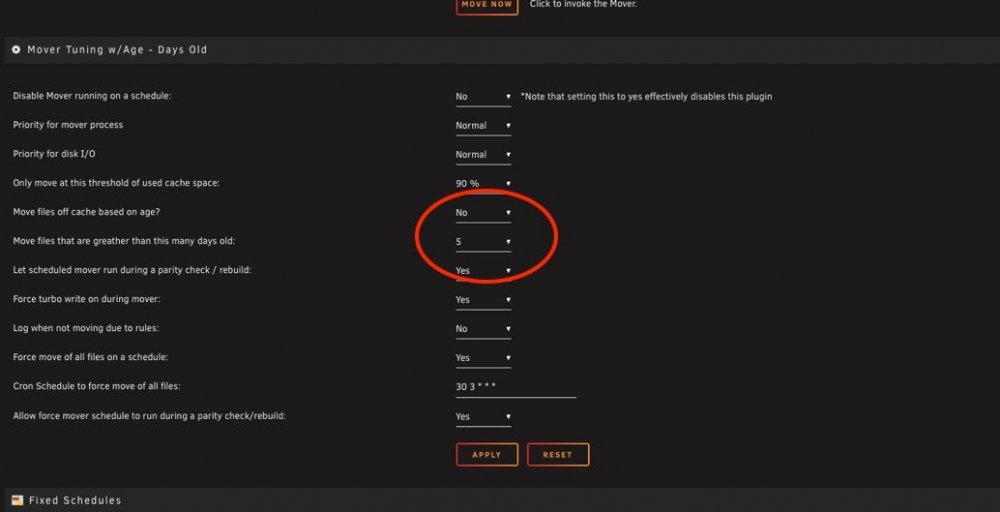Click 'Click to invoke the Mover' text

583,4
